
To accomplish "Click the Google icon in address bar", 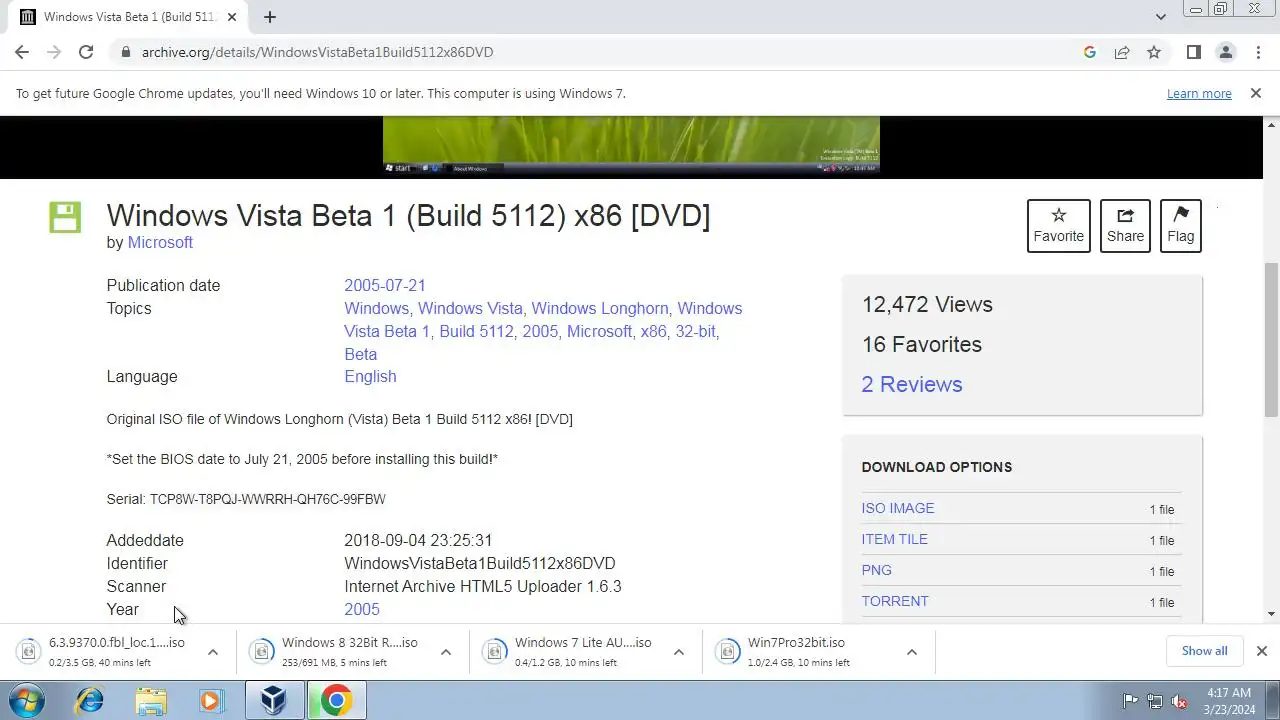I will [1090, 52].
